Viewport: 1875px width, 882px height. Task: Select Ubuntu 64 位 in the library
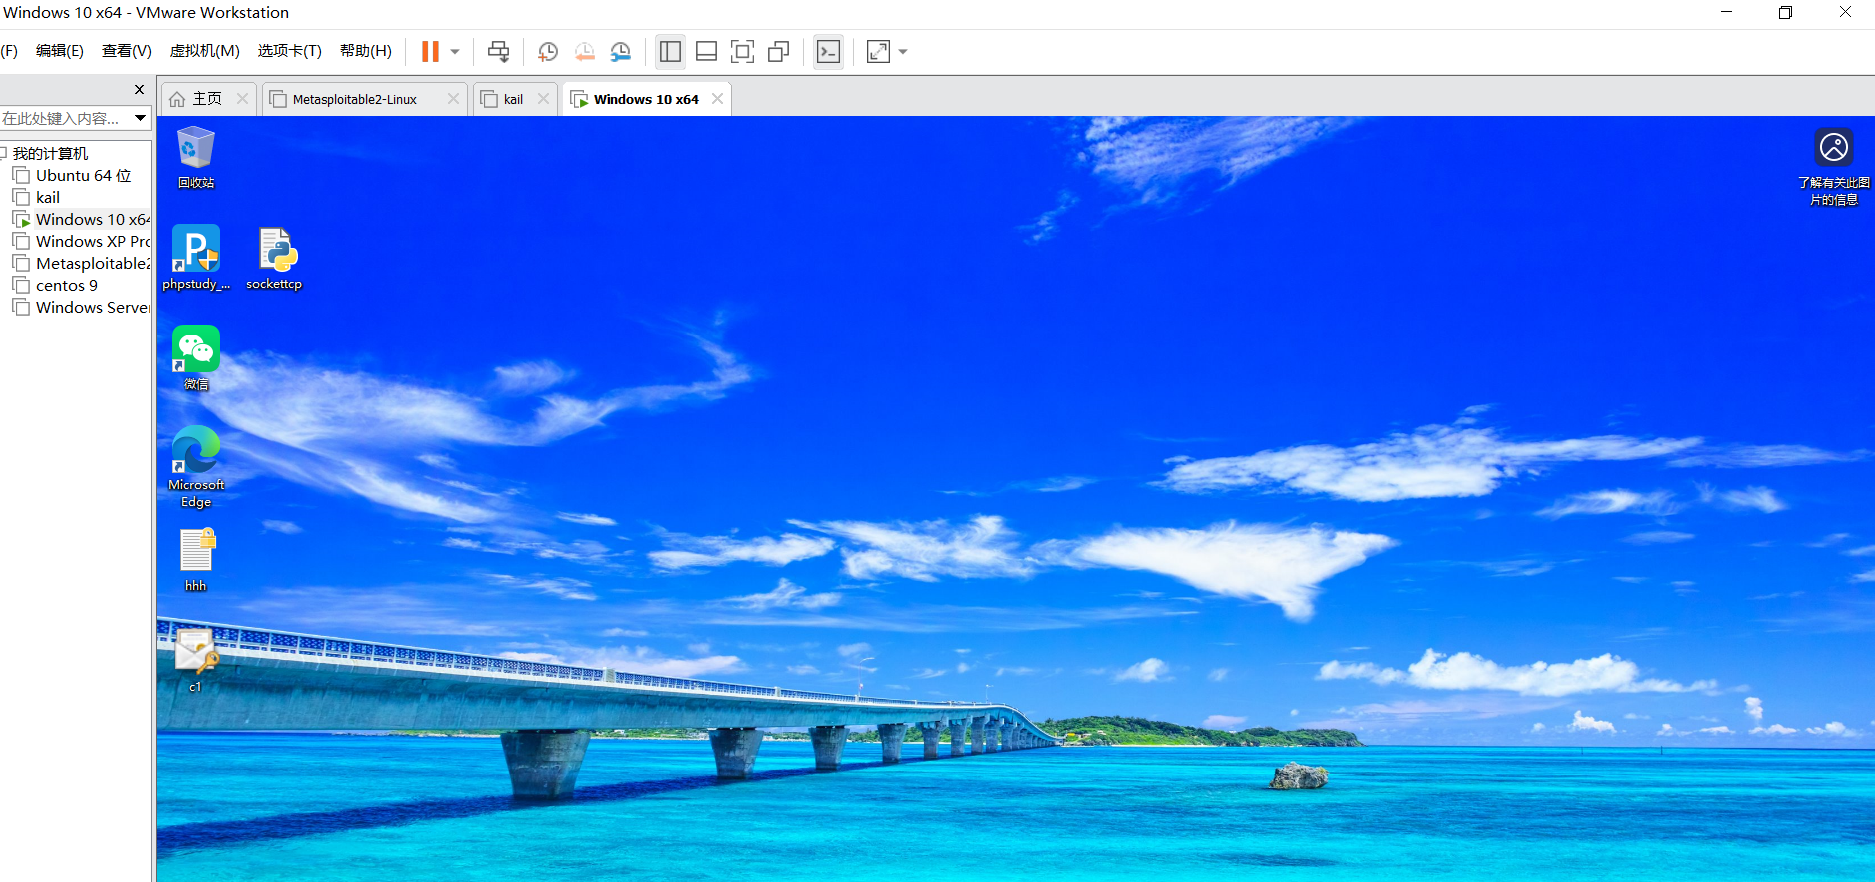click(83, 176)
